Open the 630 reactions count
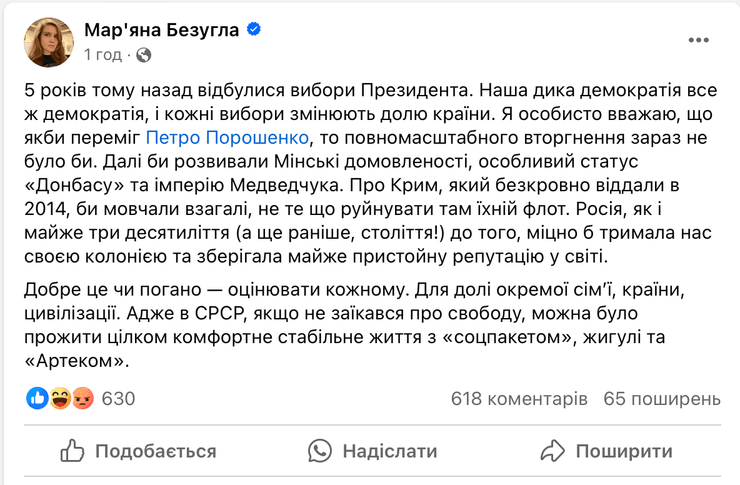Screen dimensions: 740x485 [118, 399]
